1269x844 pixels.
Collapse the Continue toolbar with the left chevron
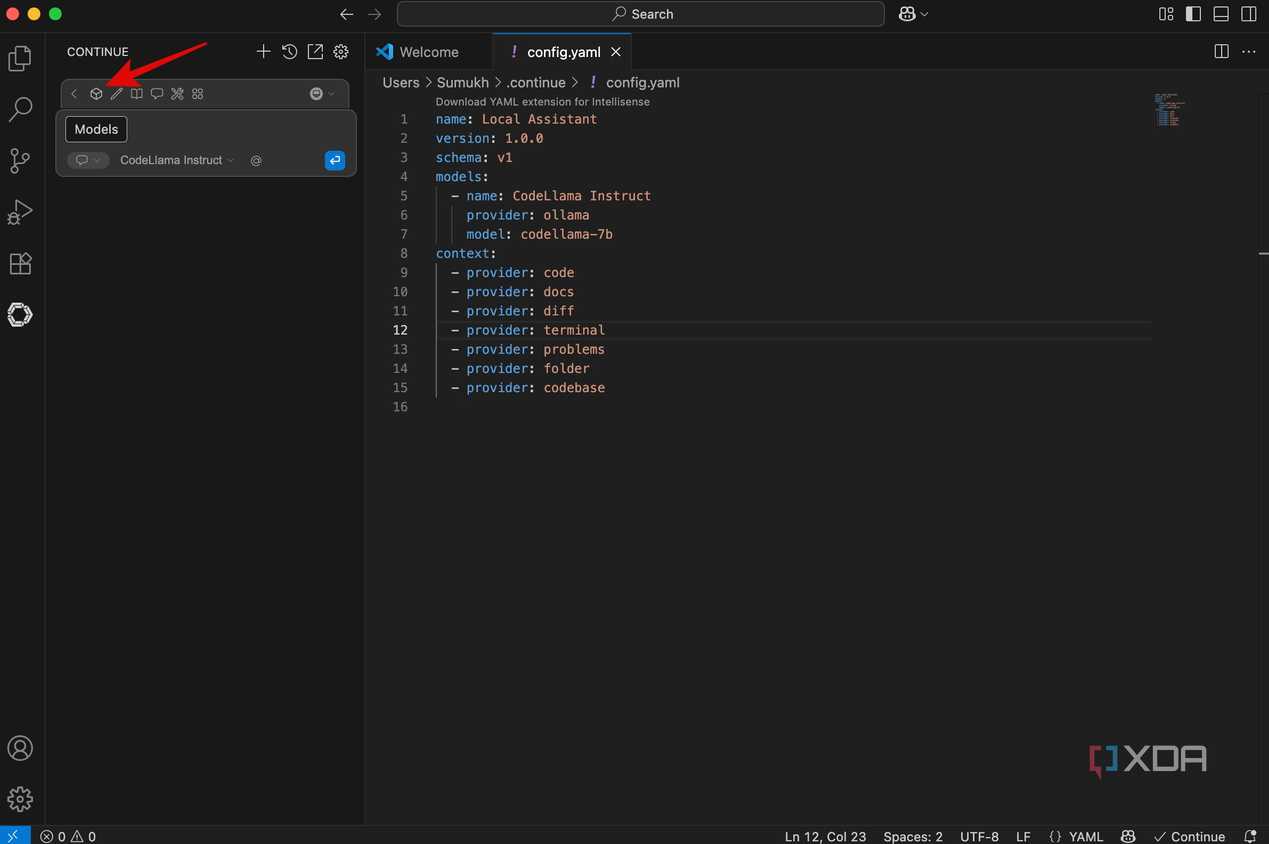point(74,94)
